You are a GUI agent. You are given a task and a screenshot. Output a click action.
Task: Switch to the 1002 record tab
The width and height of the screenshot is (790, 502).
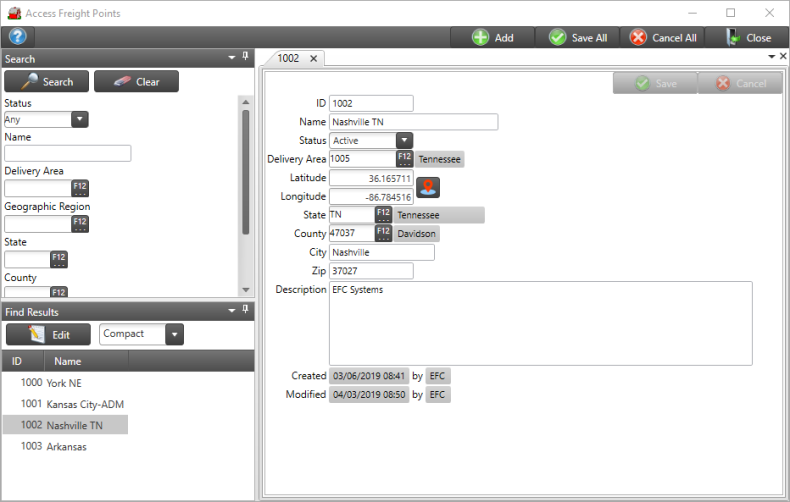coord(288,59)
